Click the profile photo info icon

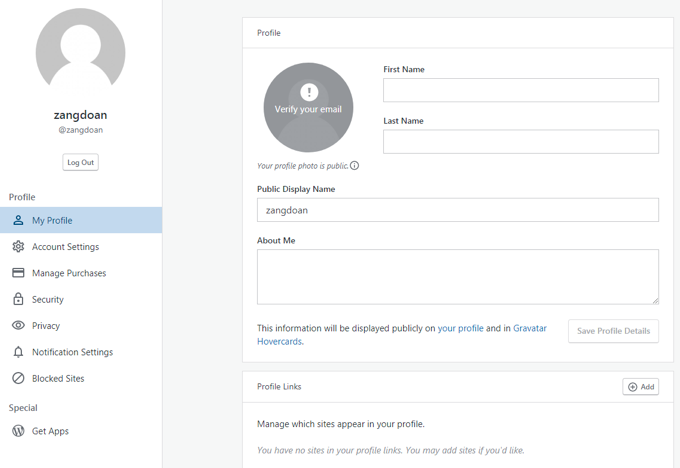[x=354, y=166]
